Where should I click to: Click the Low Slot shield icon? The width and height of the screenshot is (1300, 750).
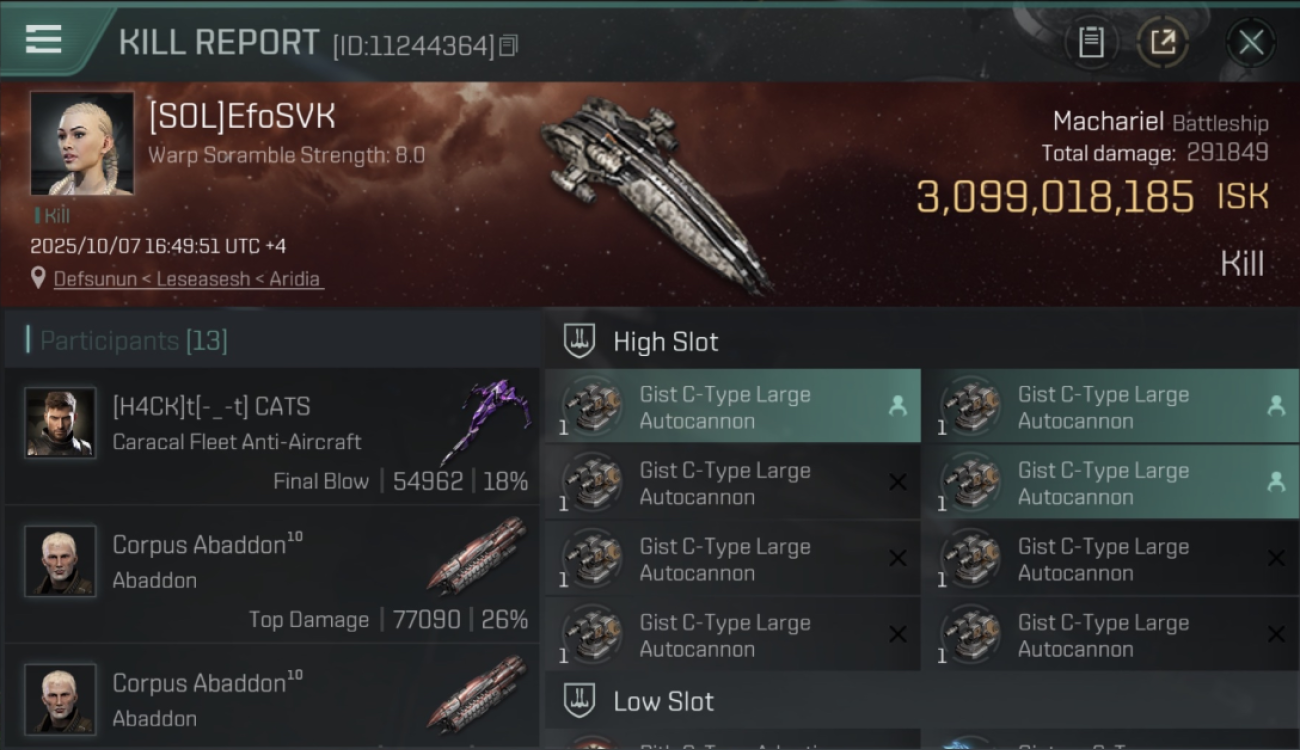pyautogui.click(x=579, y=701)
